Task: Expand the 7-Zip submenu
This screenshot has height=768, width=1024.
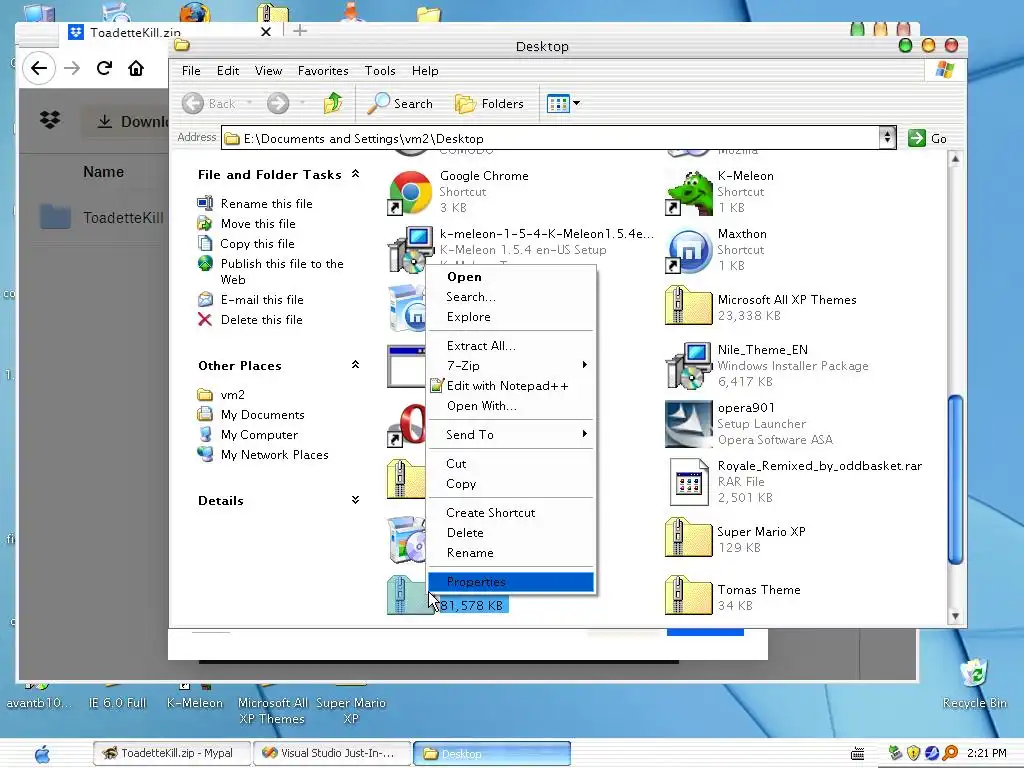Action: (x=511, y=366)
